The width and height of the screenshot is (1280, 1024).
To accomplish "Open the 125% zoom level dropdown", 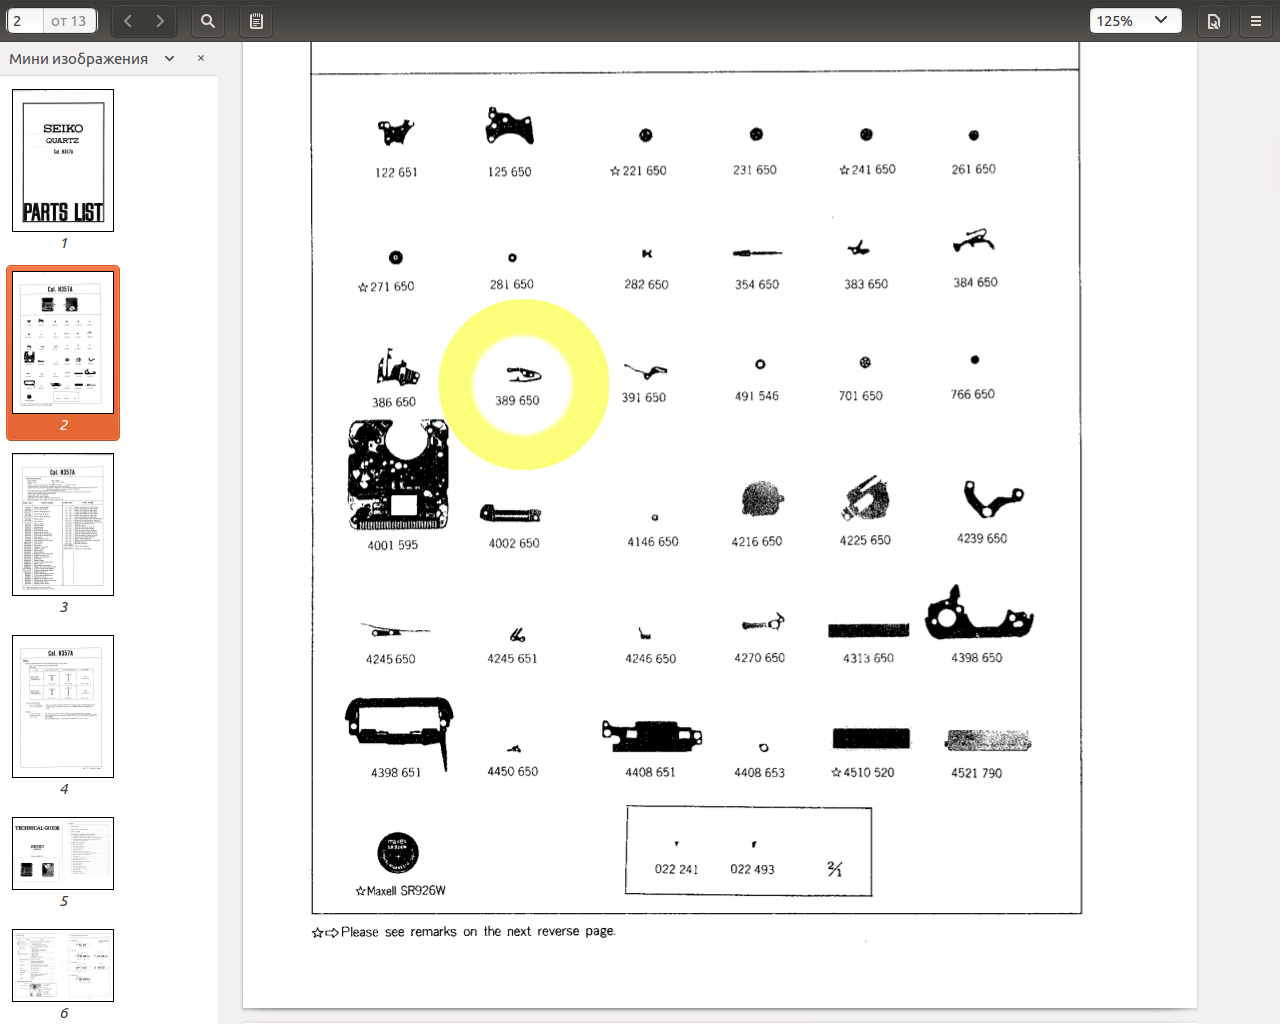I will [x=1136, y=20].
